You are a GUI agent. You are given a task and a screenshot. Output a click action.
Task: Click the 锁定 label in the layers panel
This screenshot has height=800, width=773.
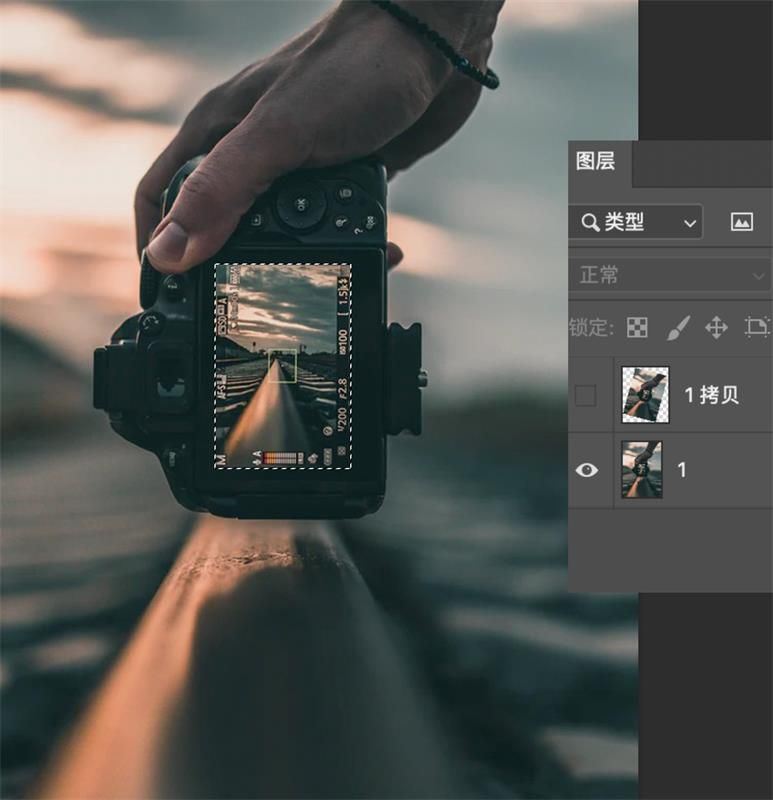(591, 327)
